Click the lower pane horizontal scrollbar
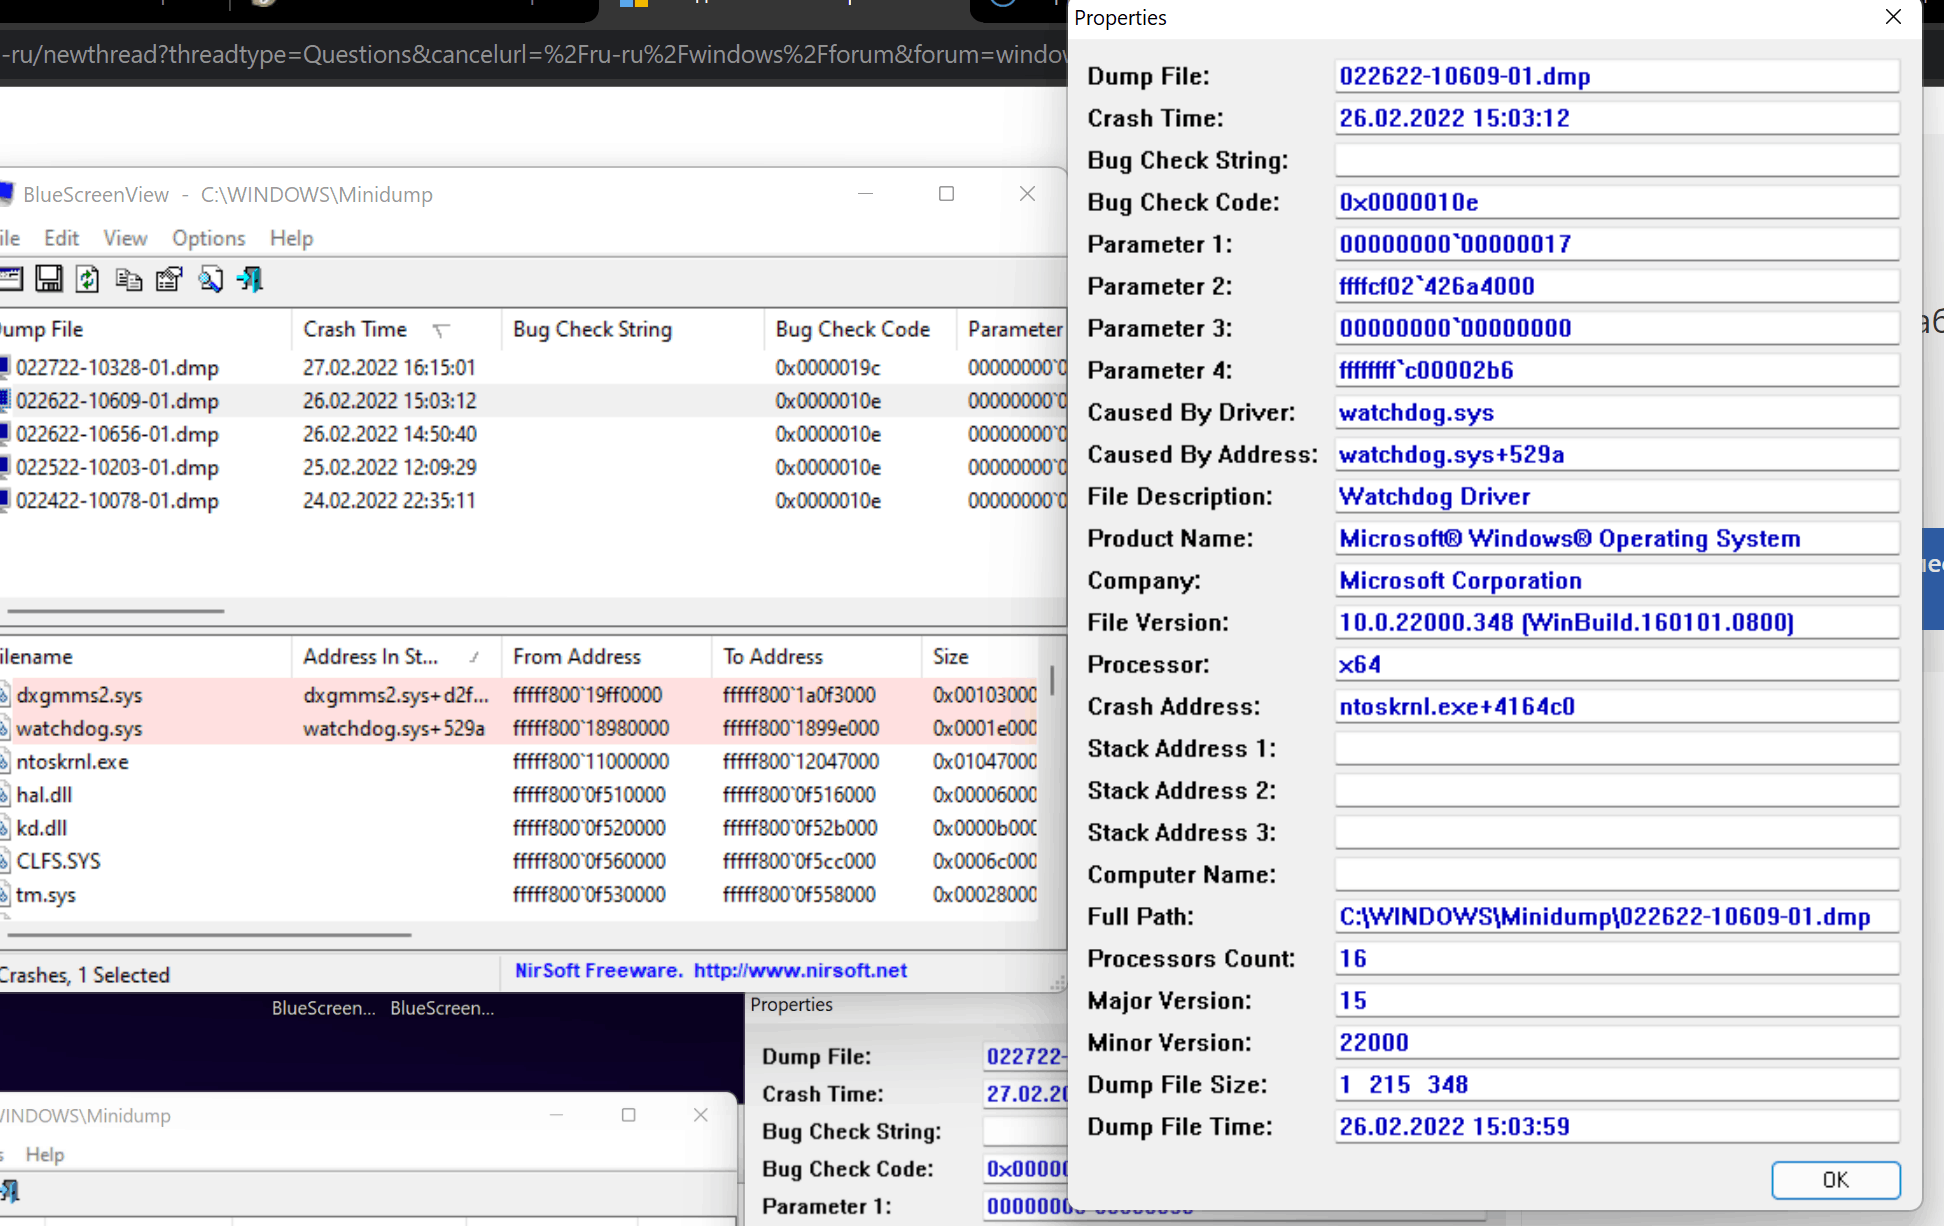Image resolution: width=1944 pixels, height=1226 pixels. (208, 935)
